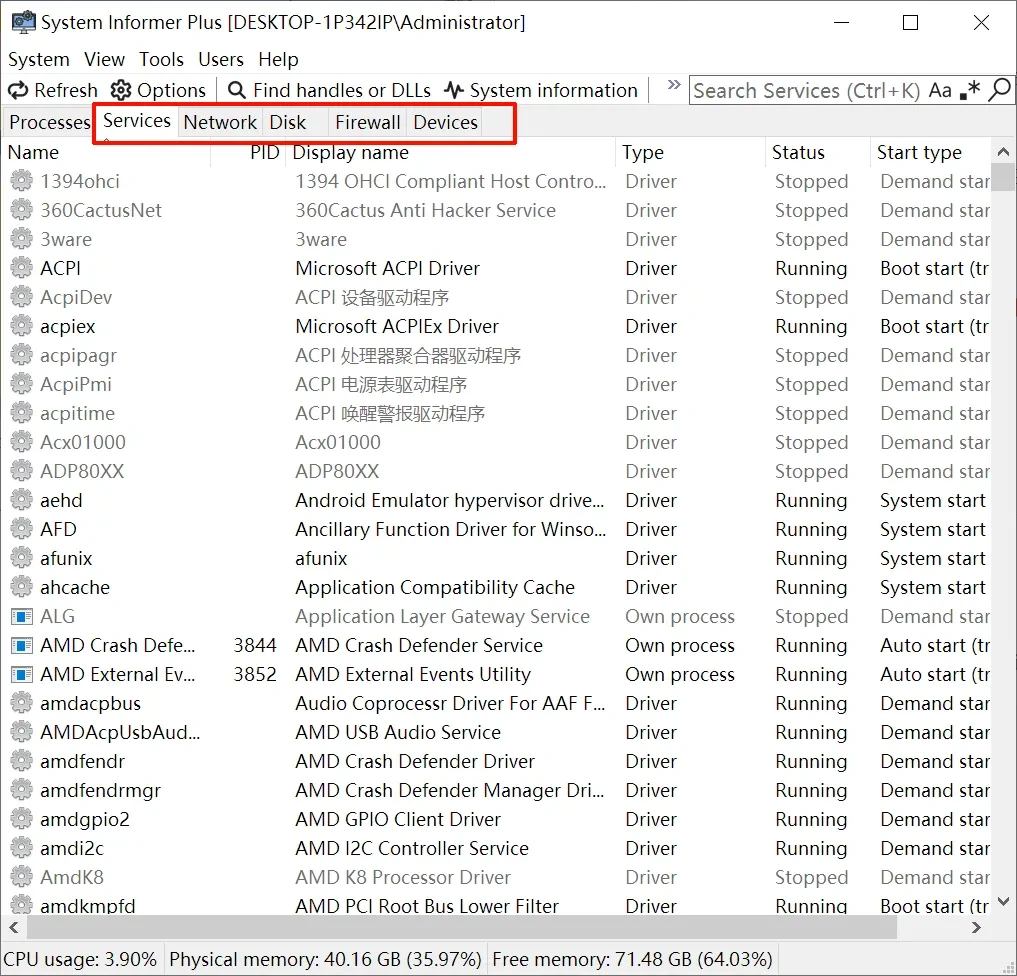Click the vertical scrollbar down arrow

tap(1003, 901)
